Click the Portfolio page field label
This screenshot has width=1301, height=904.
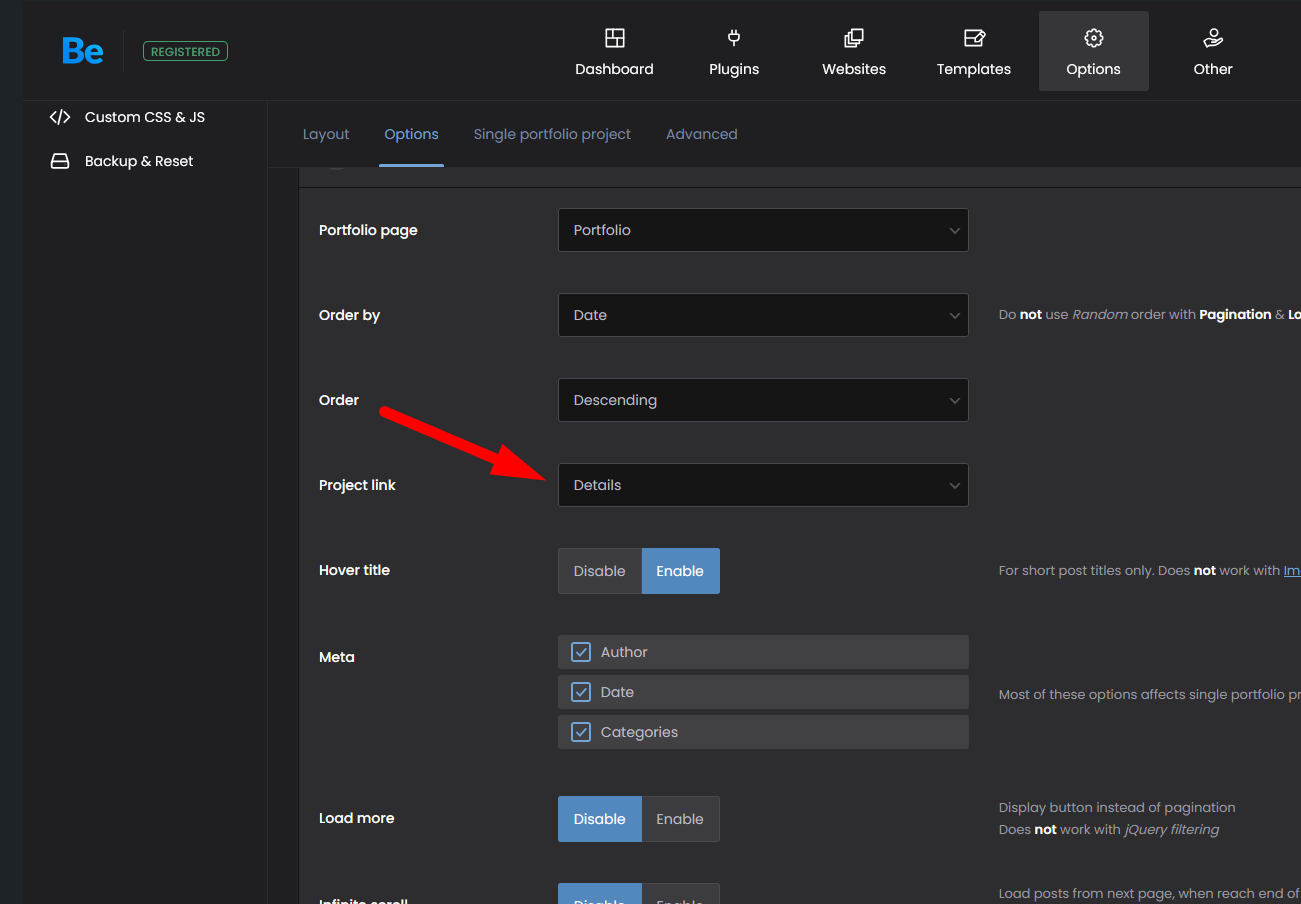tap(368, 230)
